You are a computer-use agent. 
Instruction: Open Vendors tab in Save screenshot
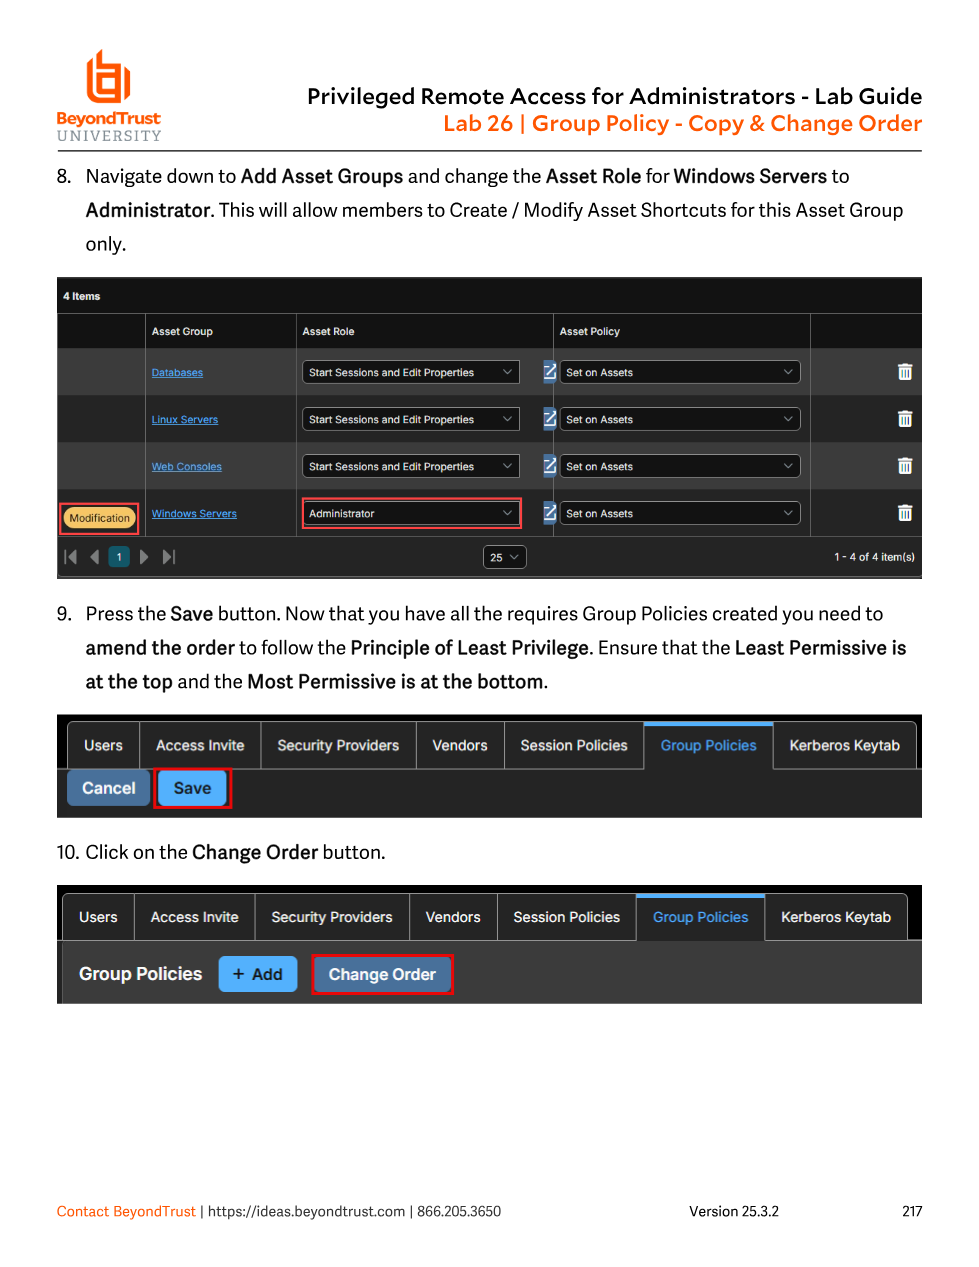460,746
